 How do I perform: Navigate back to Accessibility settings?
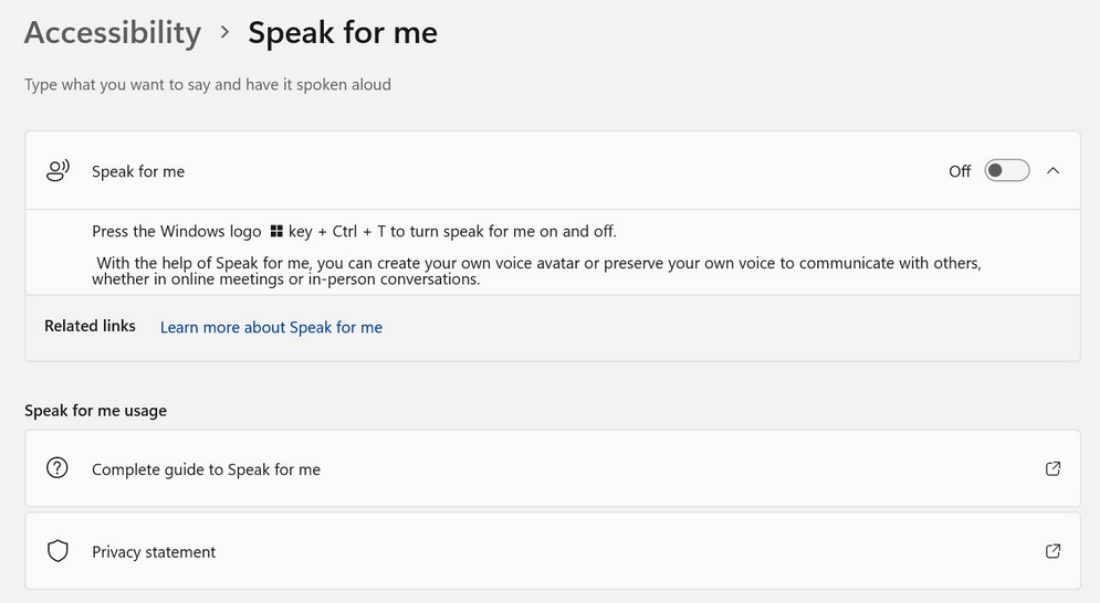[113, 32]
